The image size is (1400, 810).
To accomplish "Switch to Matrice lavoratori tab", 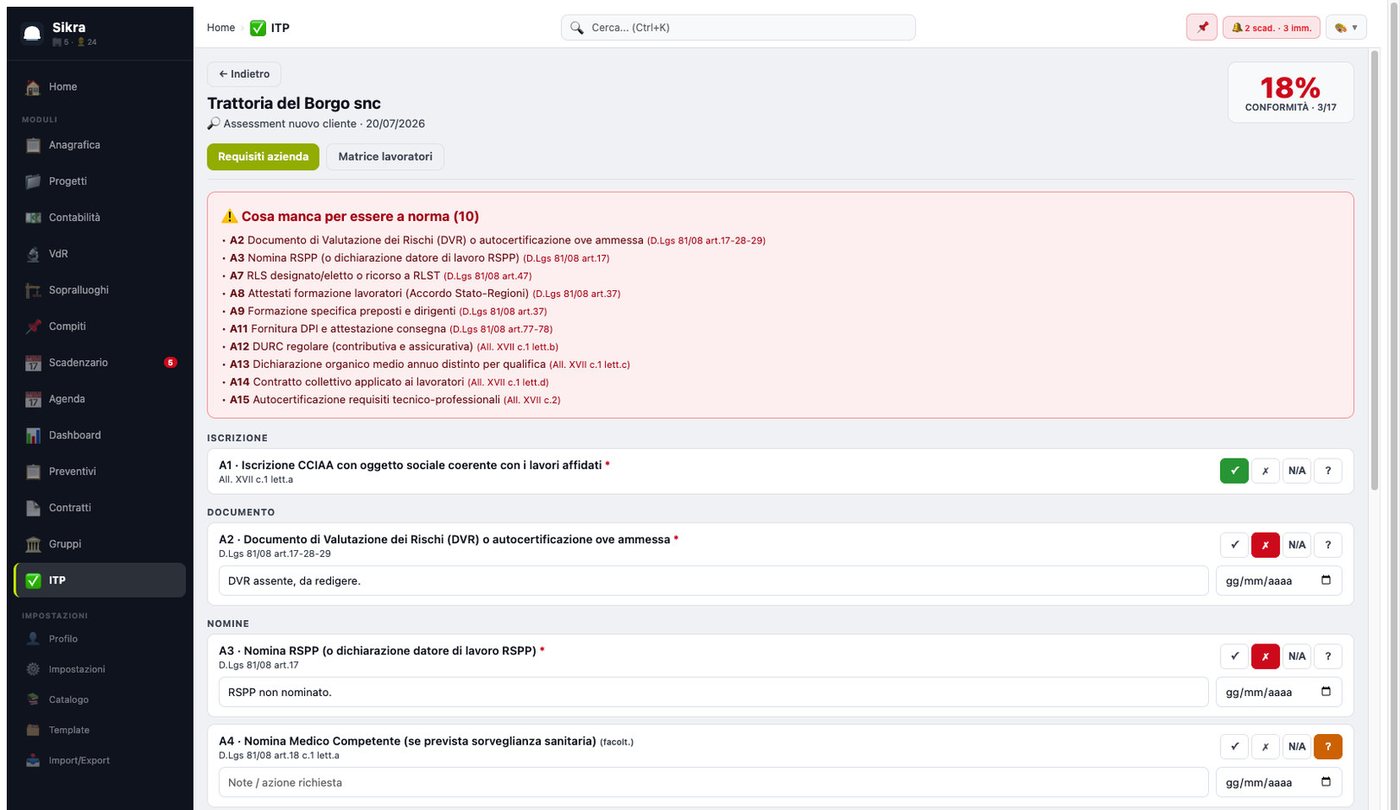I will tap(385, 157).
